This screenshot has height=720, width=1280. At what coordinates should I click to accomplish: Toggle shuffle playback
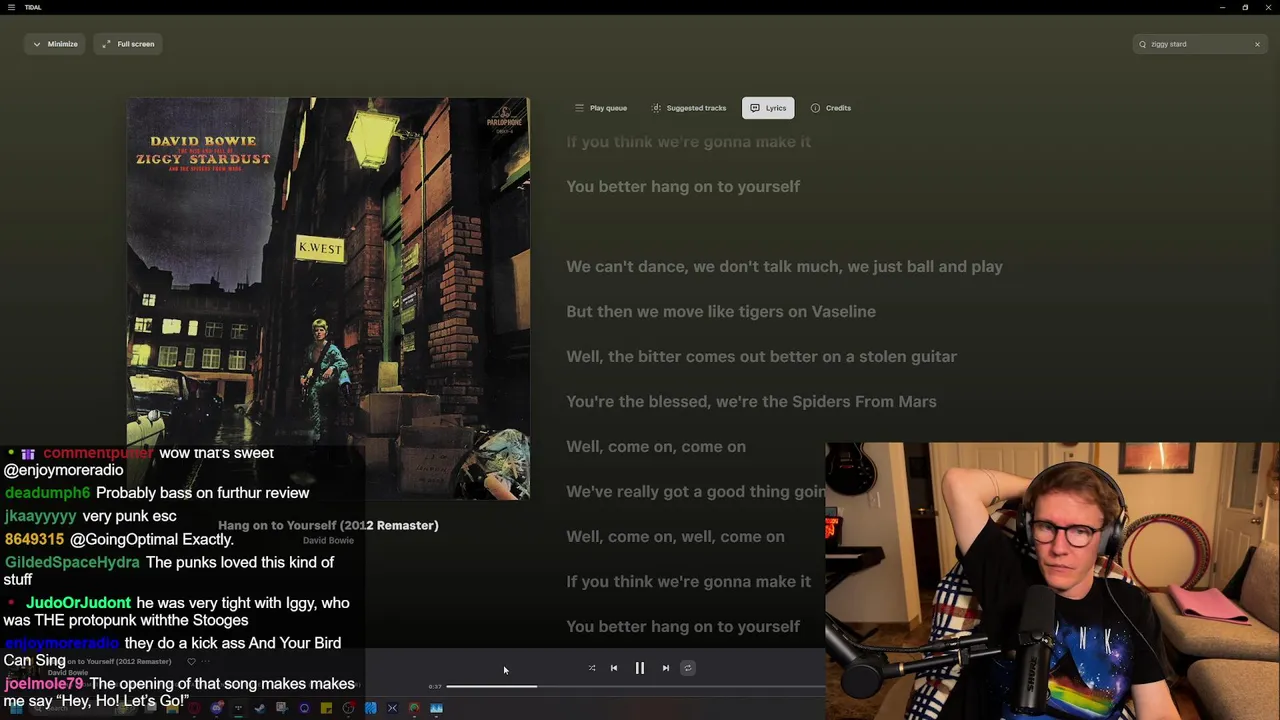point(592,668)
